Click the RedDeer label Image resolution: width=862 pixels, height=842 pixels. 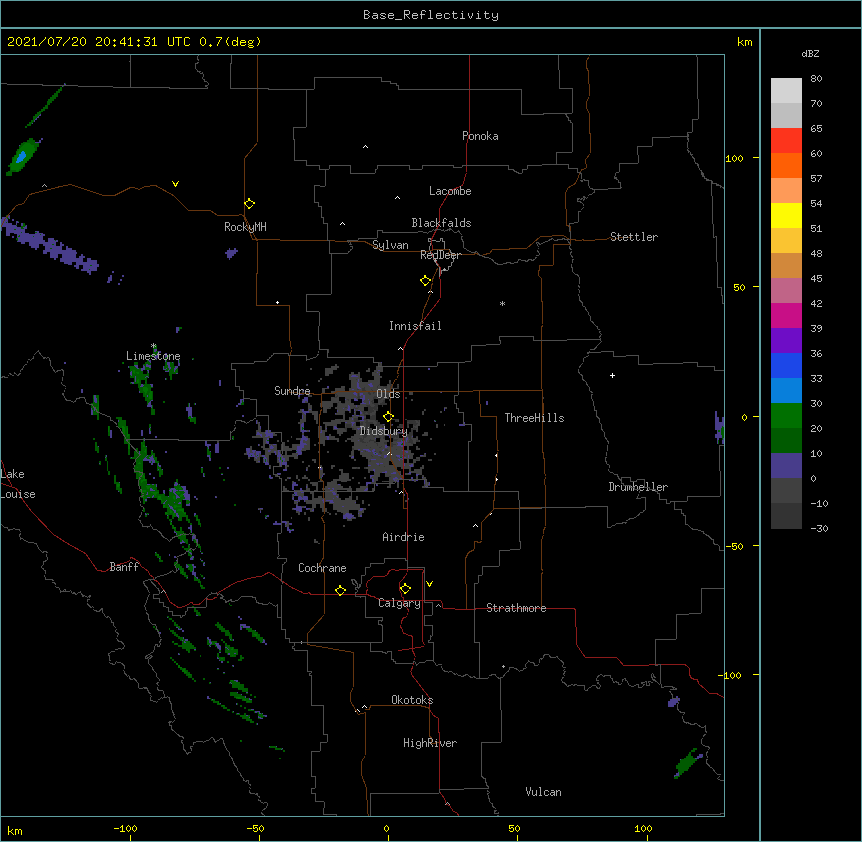(x=440, y=255)
